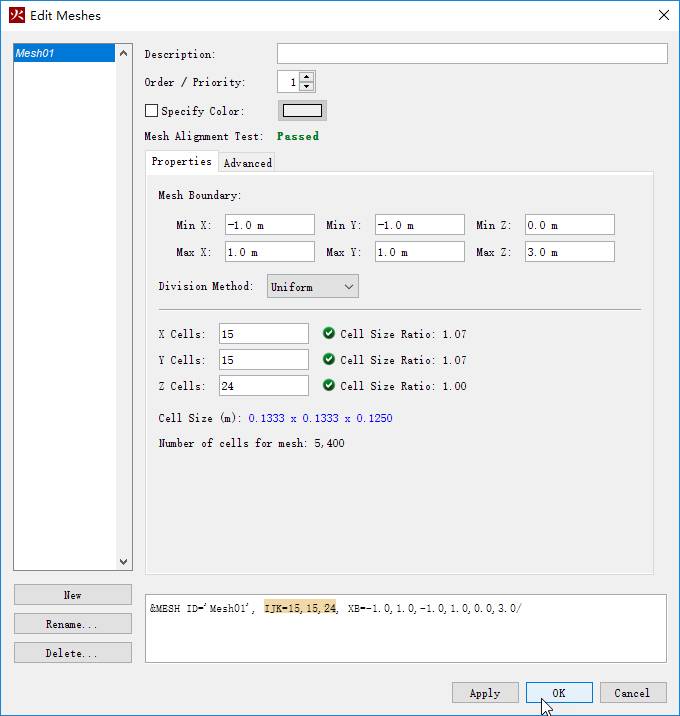
Task: Open the mesh color swatch picker
Action: pyautogui.click(x=302, y=111)
